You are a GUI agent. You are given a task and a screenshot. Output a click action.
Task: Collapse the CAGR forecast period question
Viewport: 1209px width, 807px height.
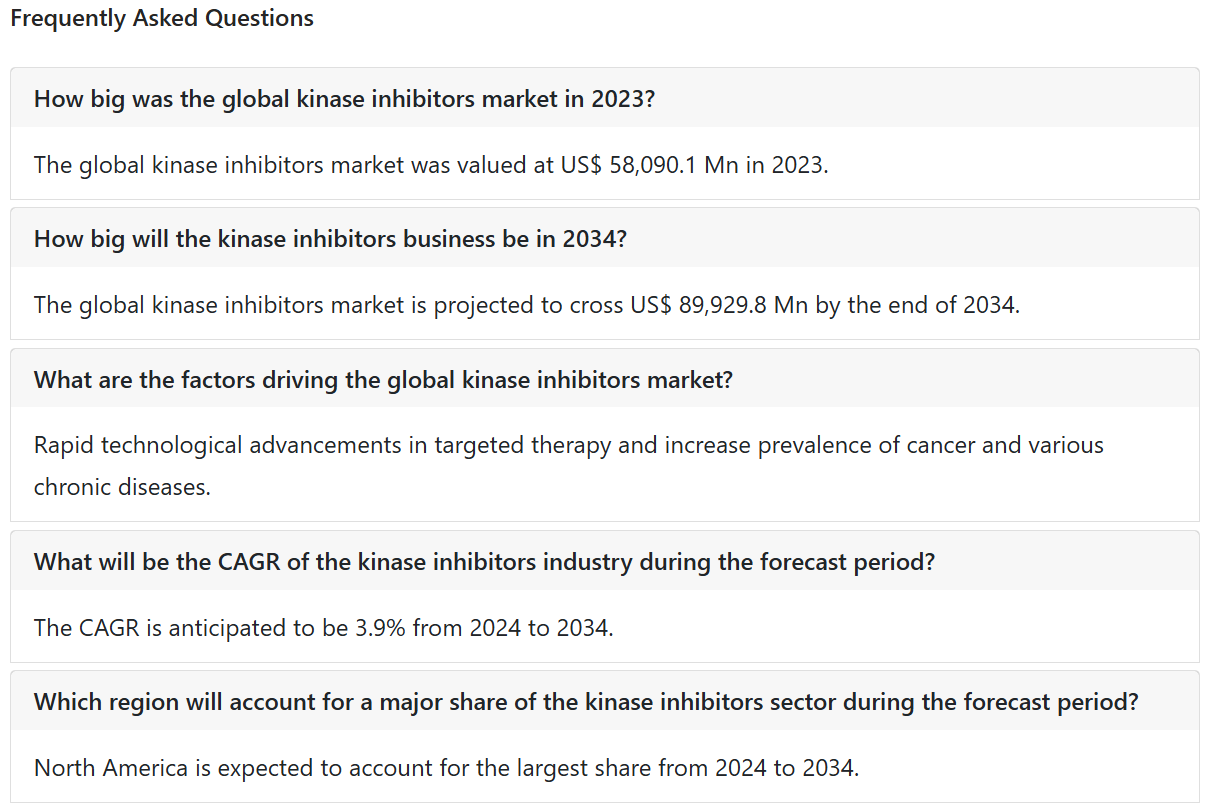[604, 561]
